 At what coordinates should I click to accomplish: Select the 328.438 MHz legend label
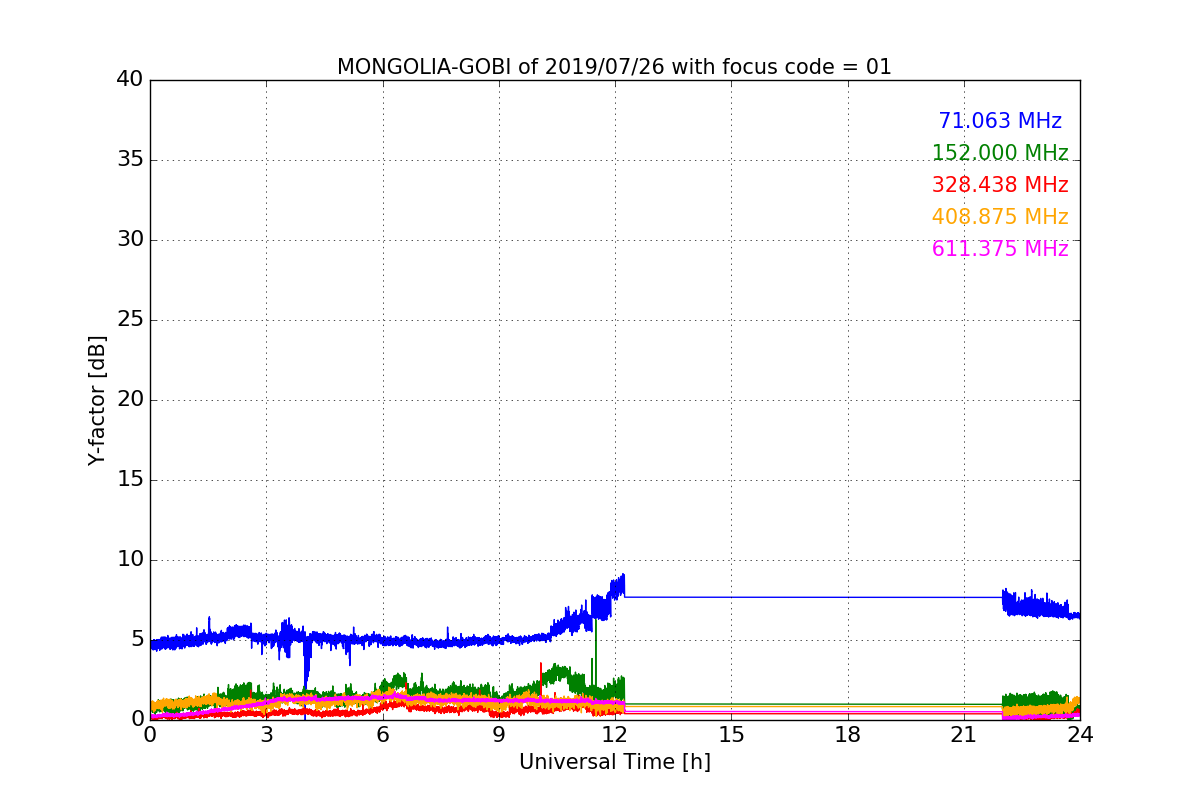pyautogui.click(x=1000, y=185)
